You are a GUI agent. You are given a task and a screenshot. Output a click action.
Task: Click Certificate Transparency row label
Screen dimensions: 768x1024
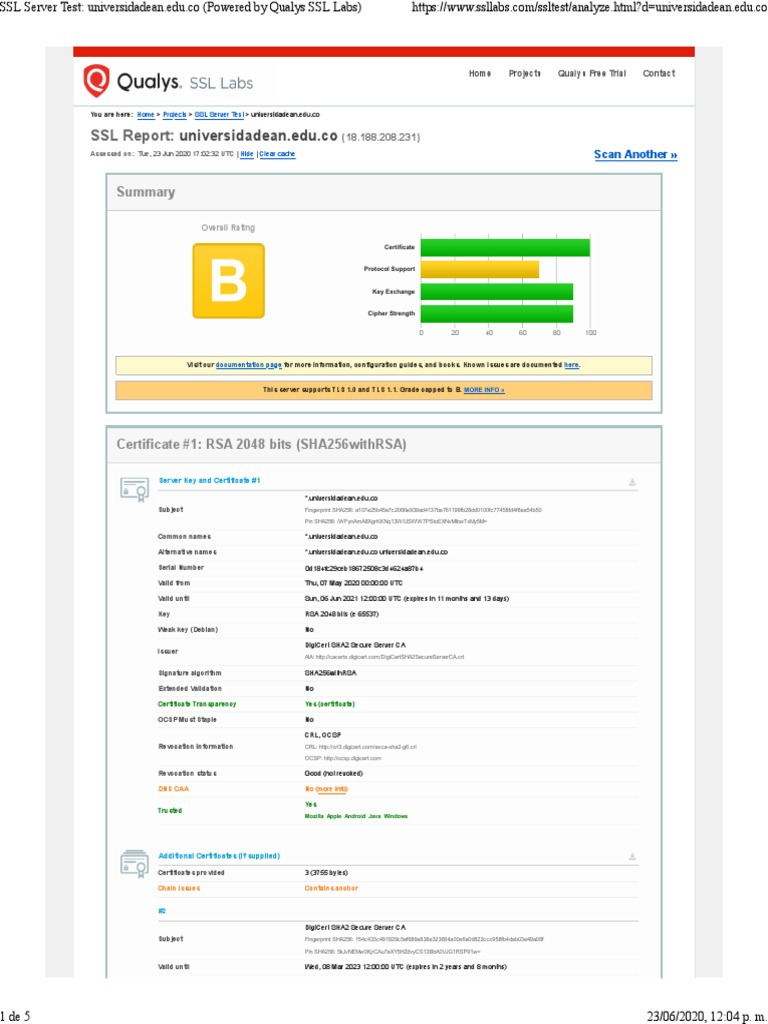pyautogui.click(x=197, y=704)
